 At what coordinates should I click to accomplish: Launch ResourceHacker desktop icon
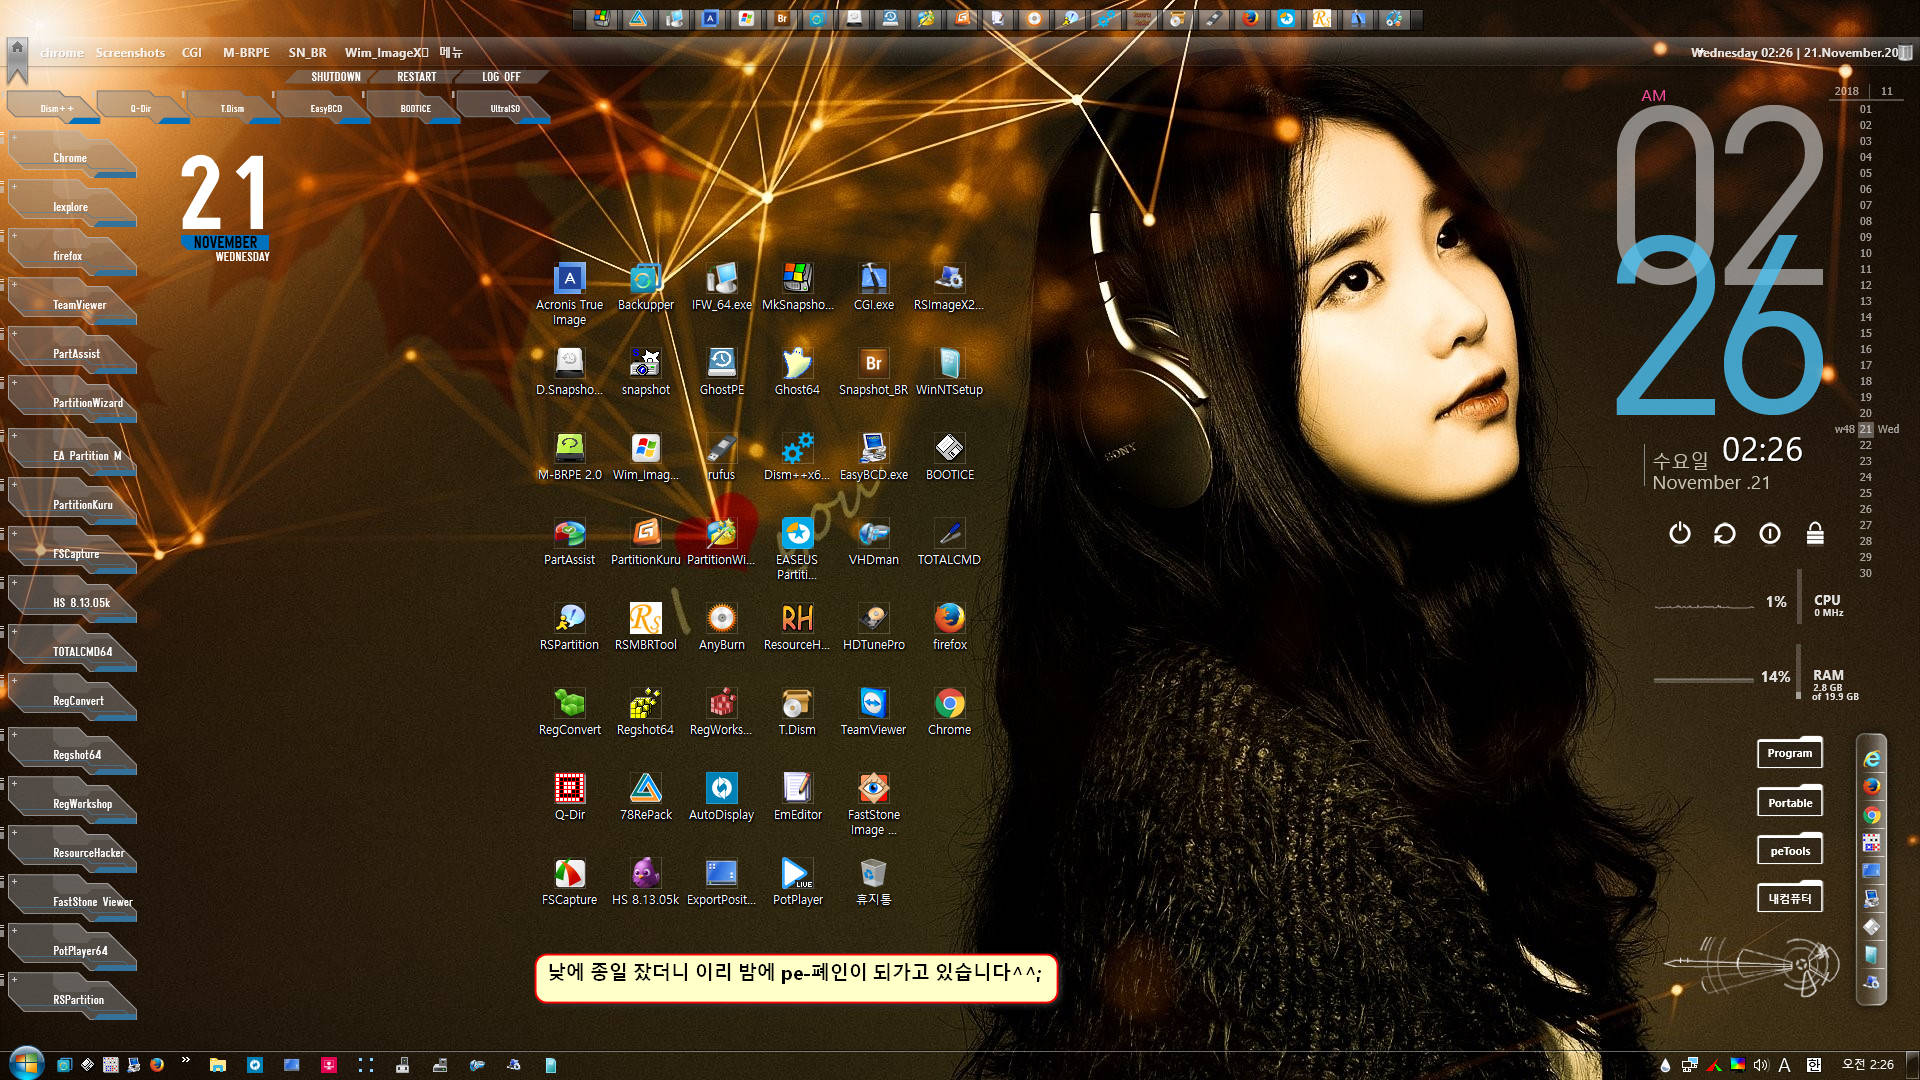tap(797, 627)
